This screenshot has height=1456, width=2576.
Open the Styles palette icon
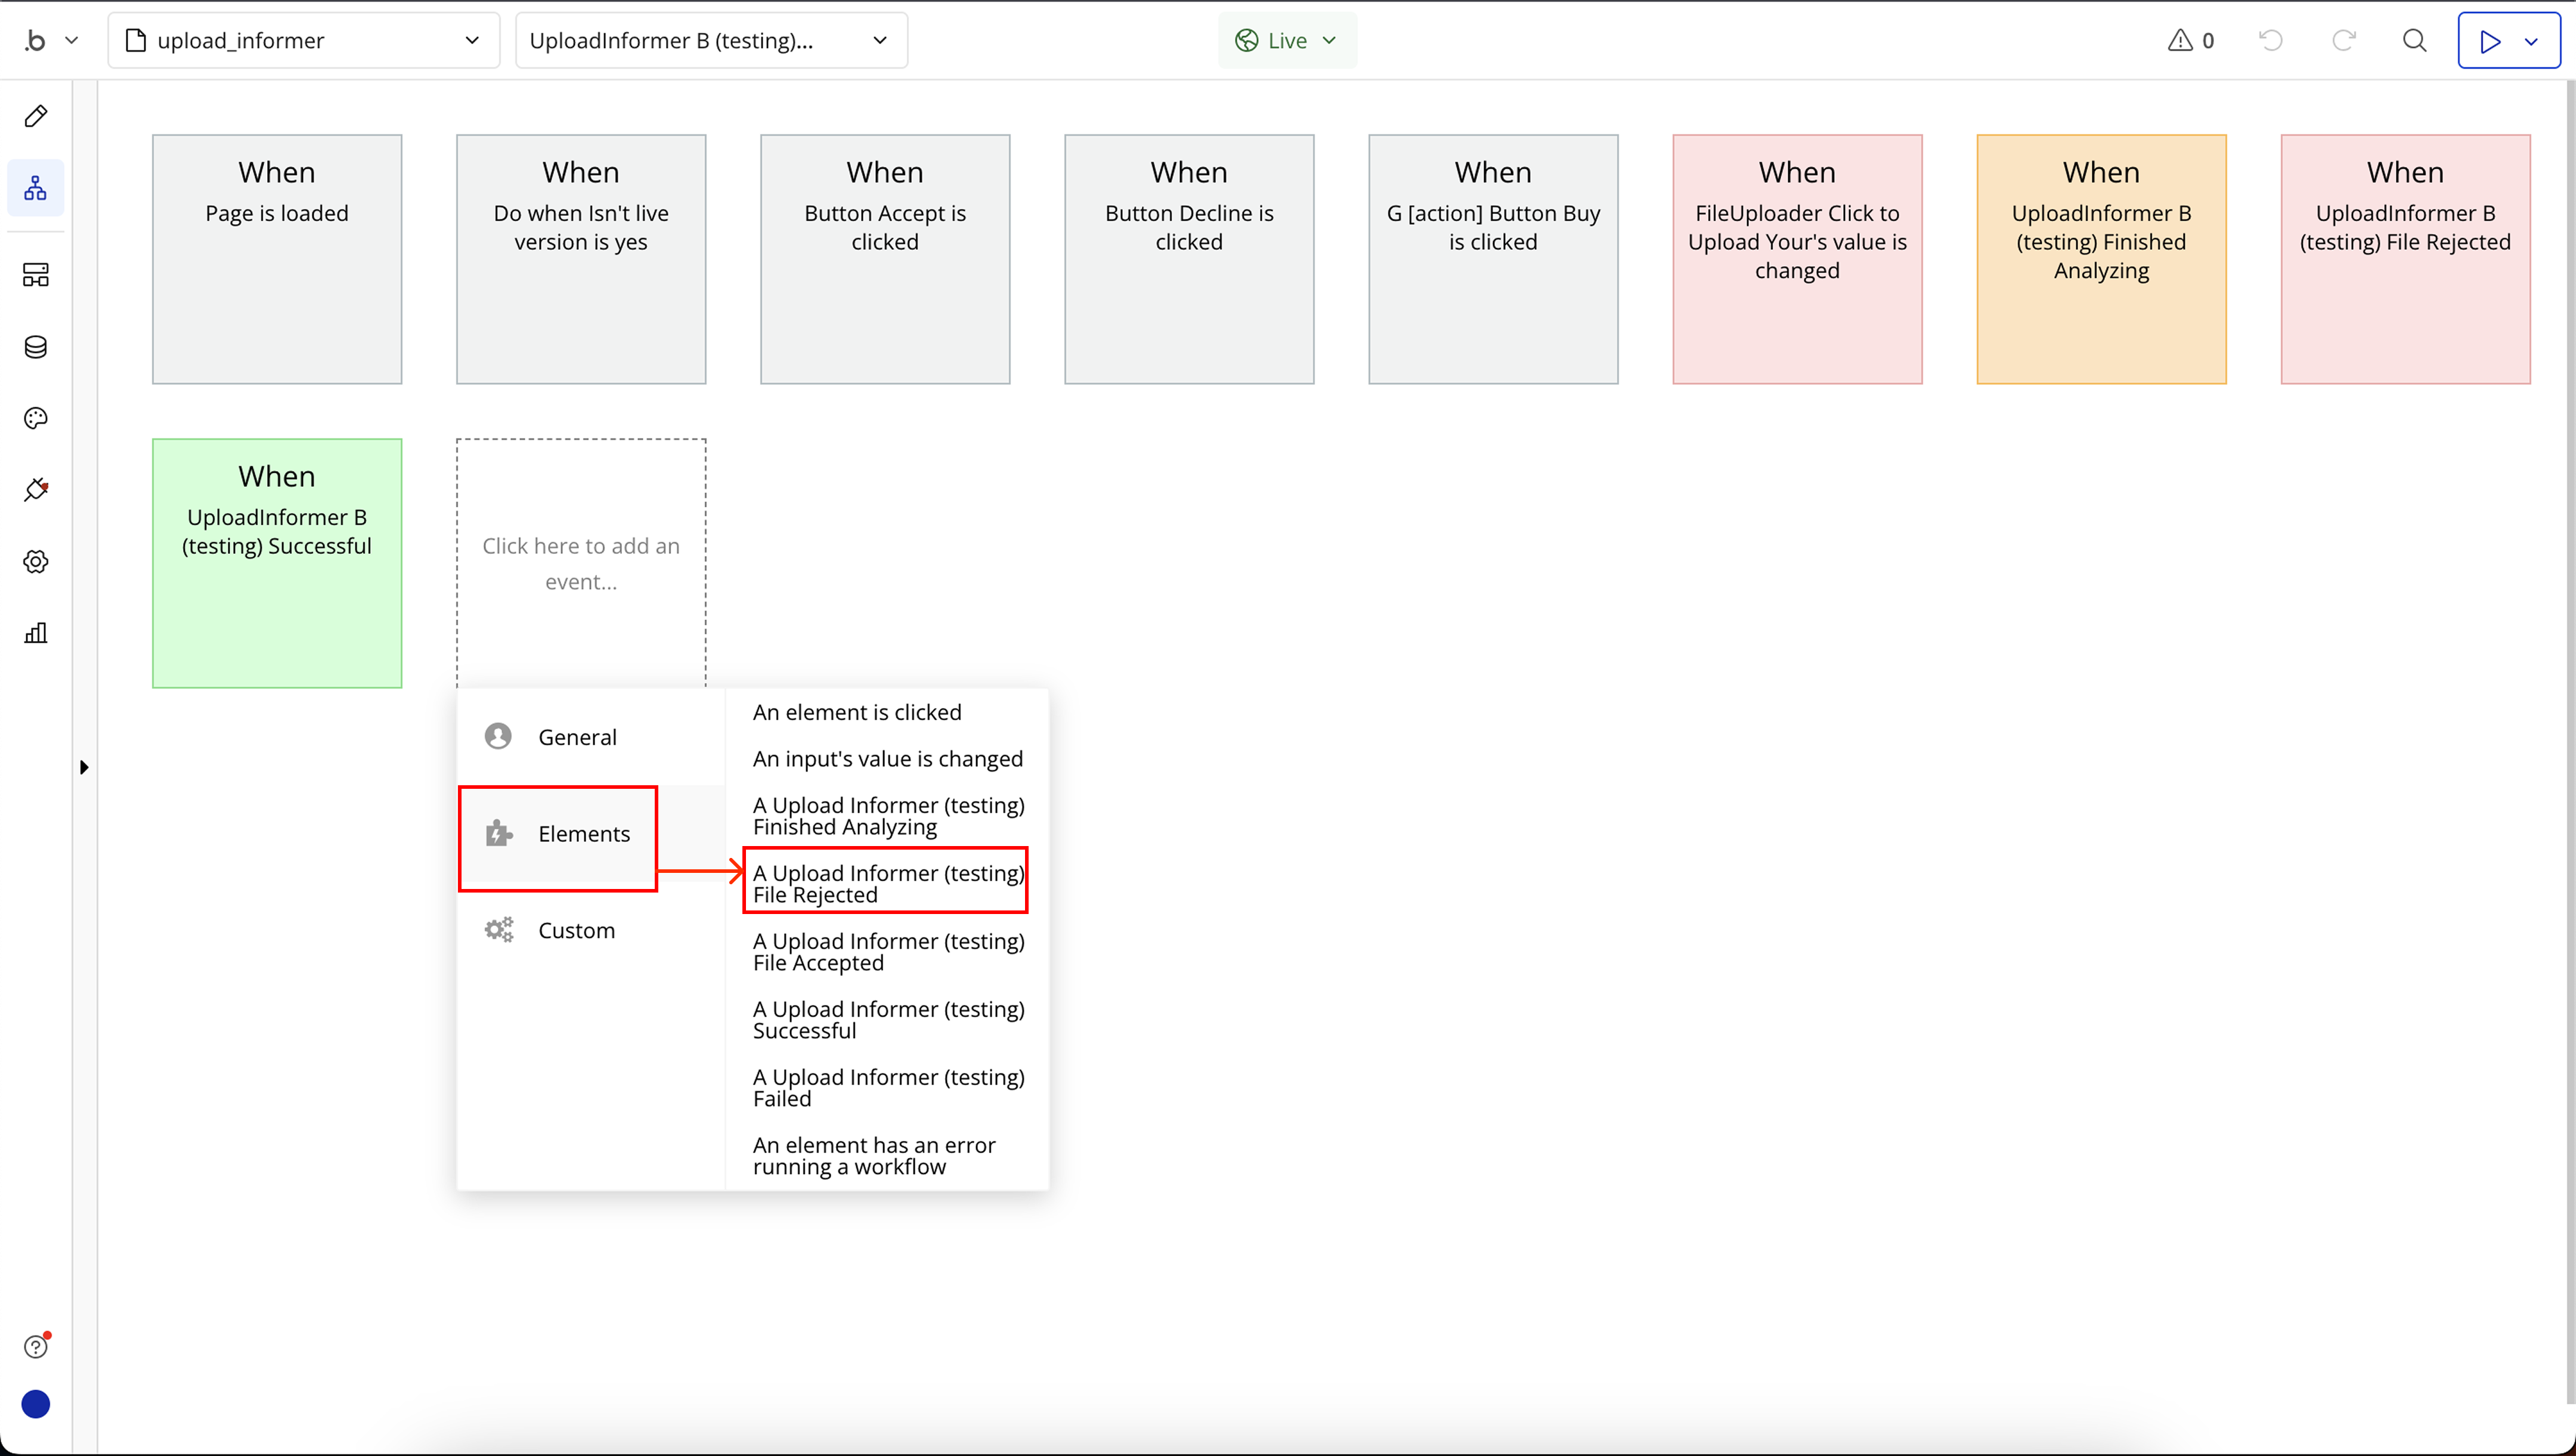coord(36,418)
